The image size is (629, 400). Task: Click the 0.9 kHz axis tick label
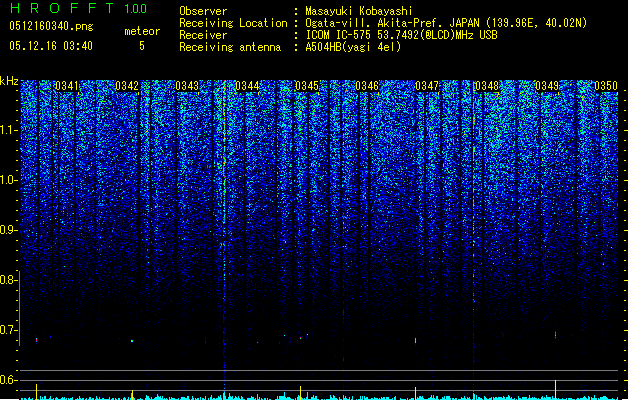click(9, 230)
